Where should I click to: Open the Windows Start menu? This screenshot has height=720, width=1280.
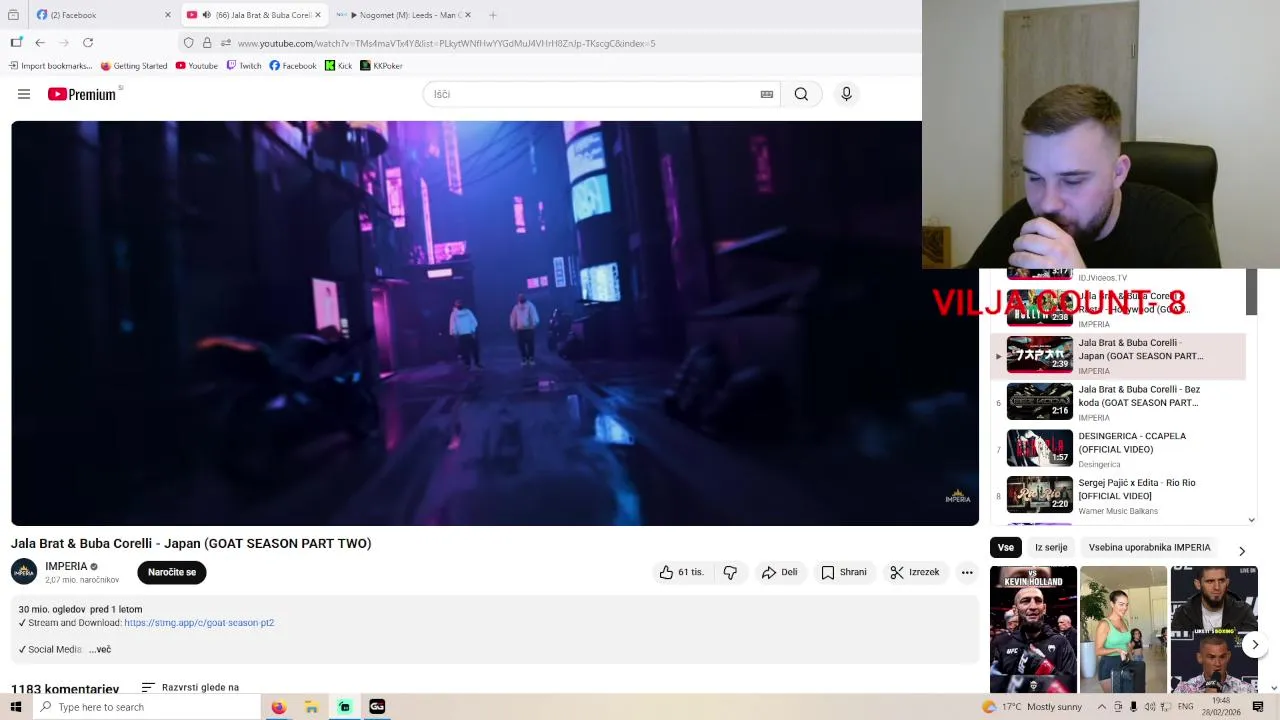[x=16, y=707]
